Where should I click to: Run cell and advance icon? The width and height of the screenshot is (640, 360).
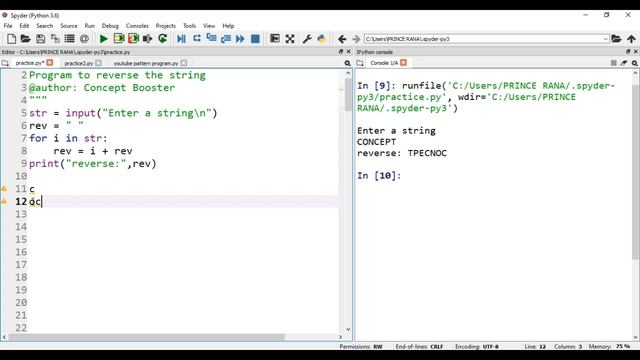pyautogui.click(x=133, y=39)
